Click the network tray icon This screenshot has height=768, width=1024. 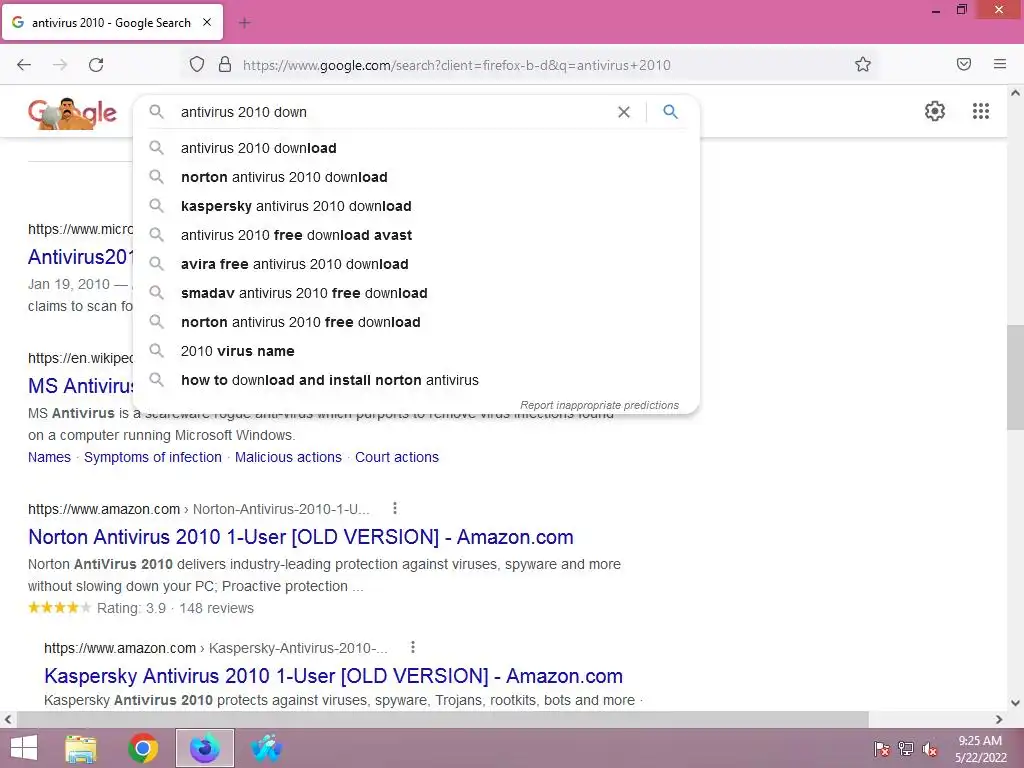tap(906, 749)
